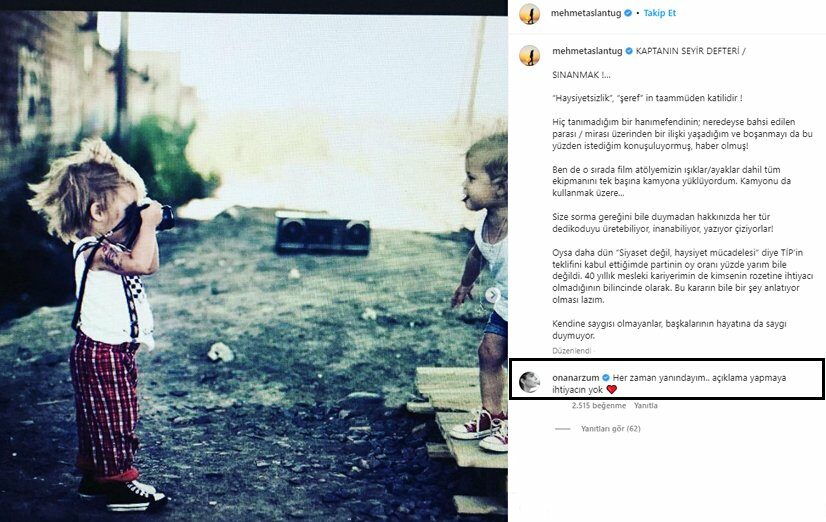The width and height of the screenshot is (826, 522).
Task: Click the onanarzum username in the comment
Action: click(x=576, y=378)
